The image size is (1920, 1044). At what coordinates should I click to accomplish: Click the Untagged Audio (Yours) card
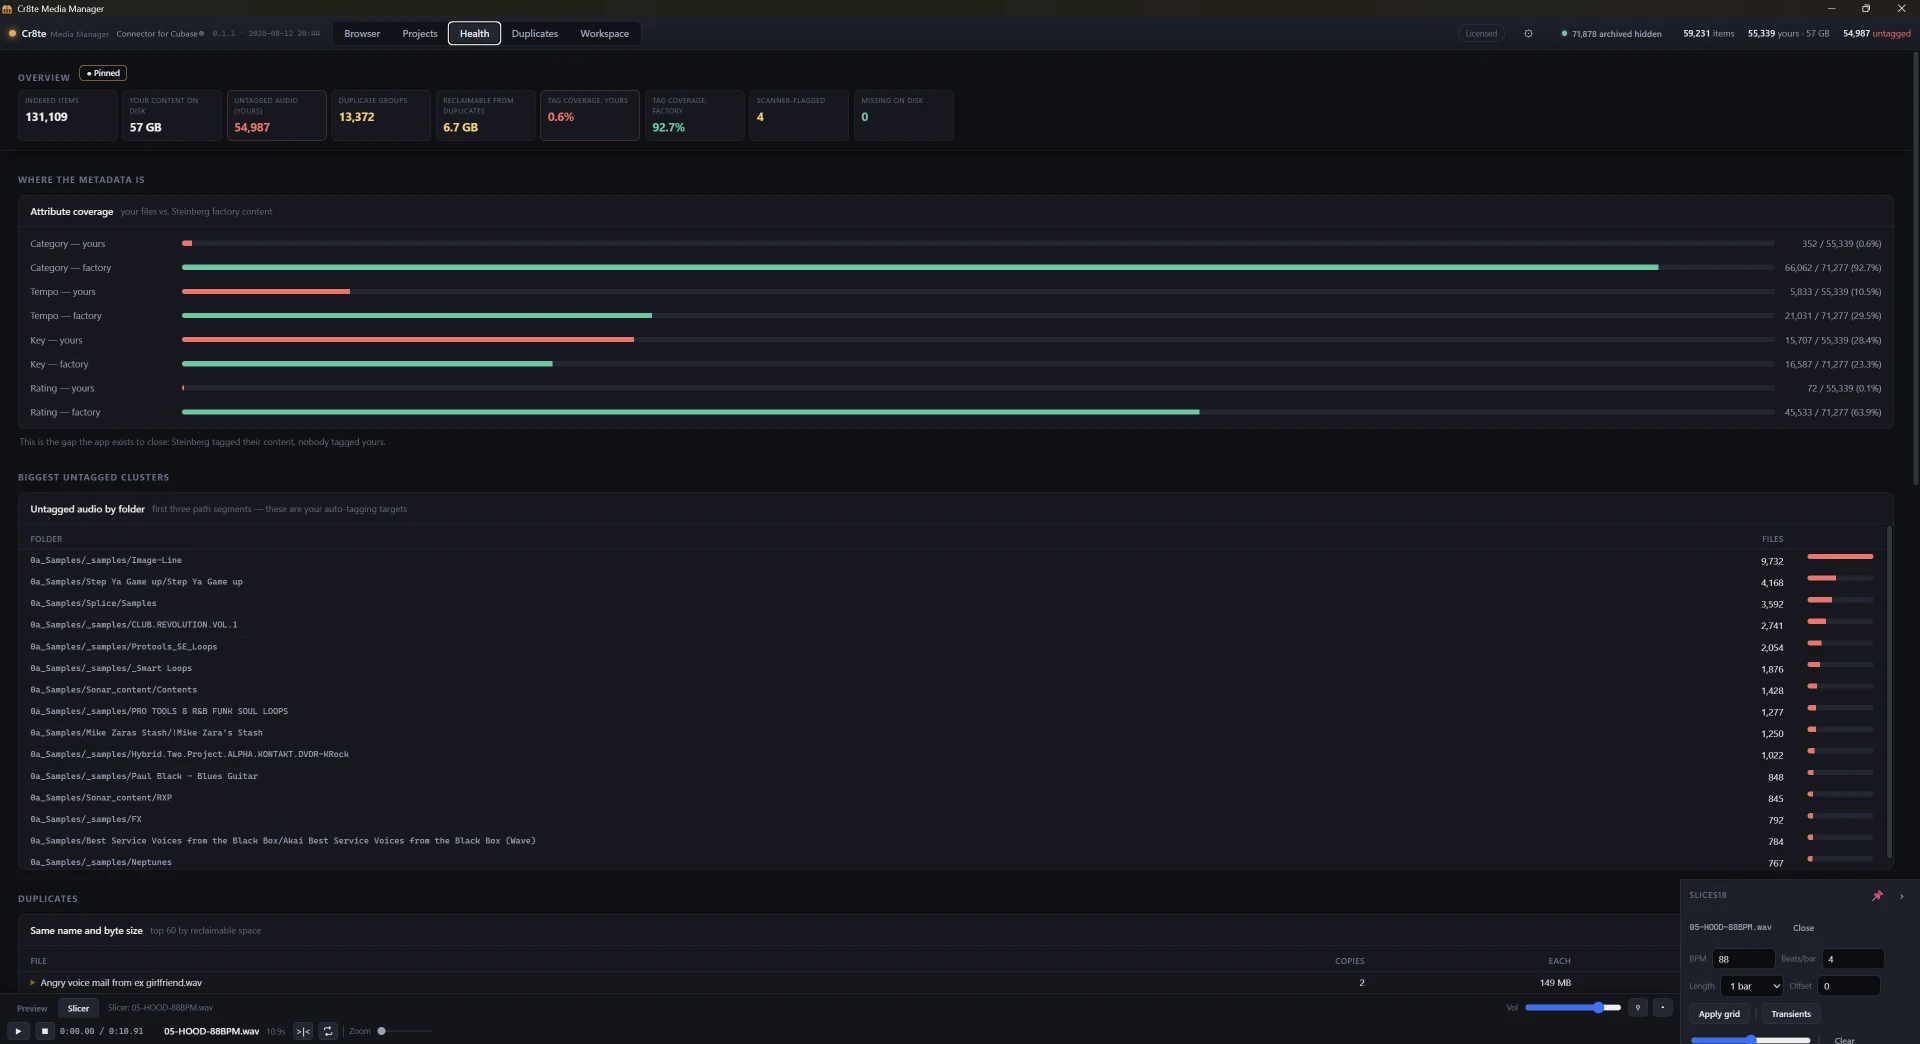(276, 115)
